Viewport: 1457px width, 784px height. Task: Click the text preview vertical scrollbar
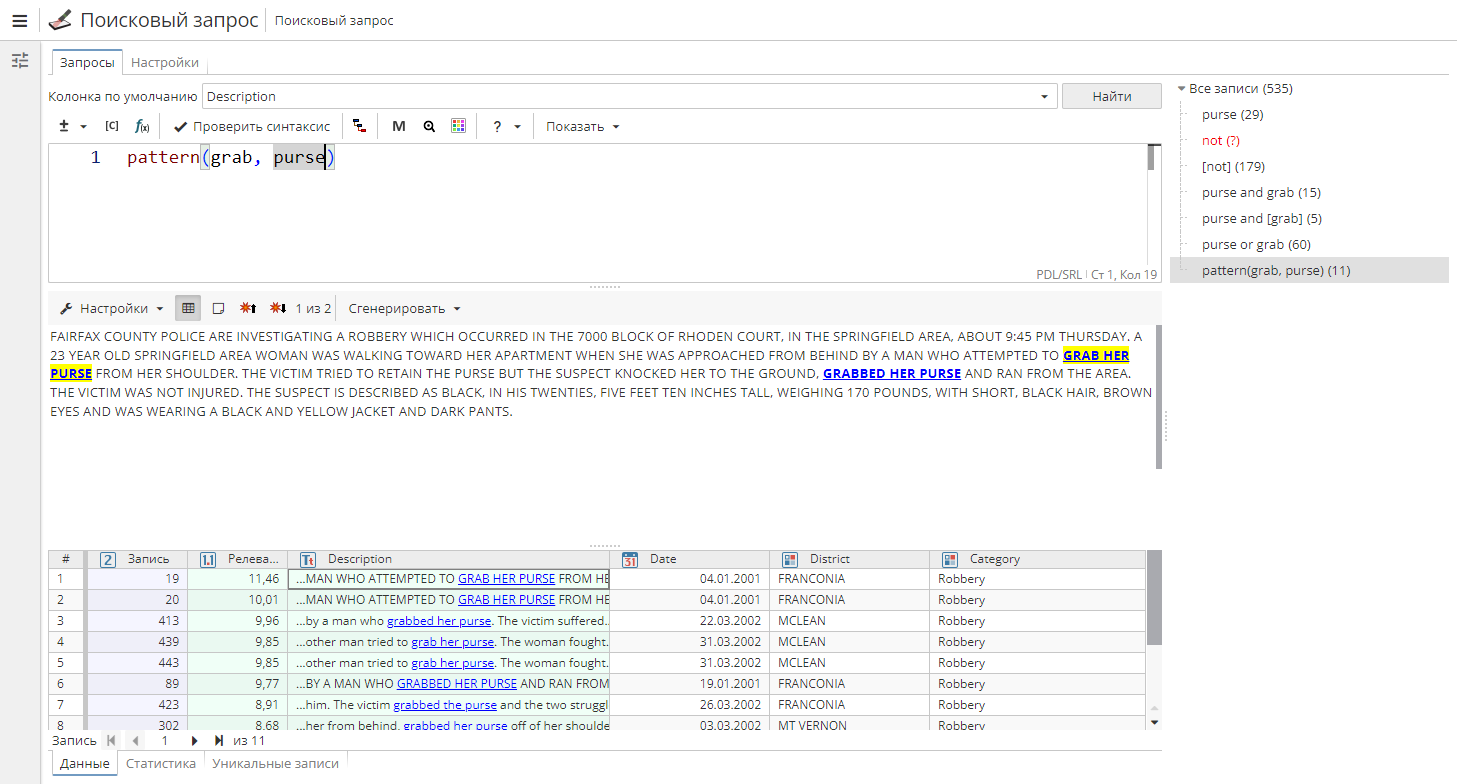(x=1159, y=396)
